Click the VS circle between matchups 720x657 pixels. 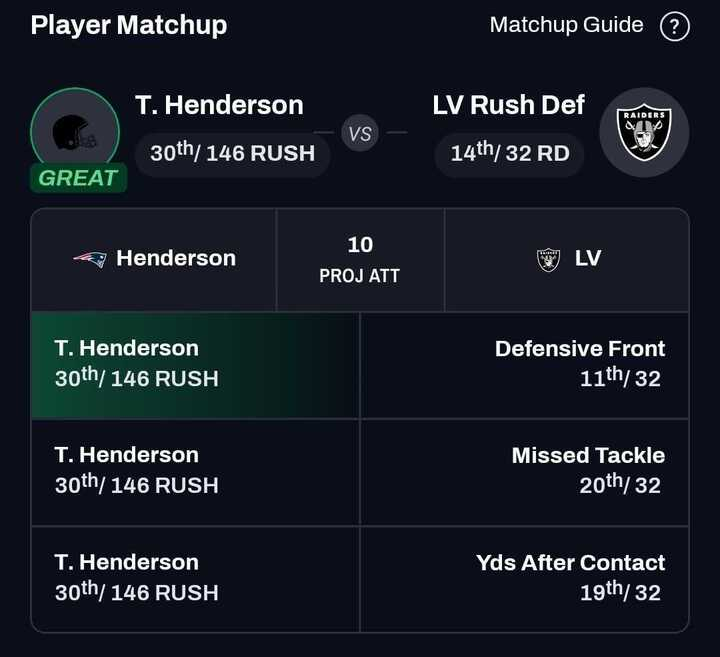tap(360, 133)
